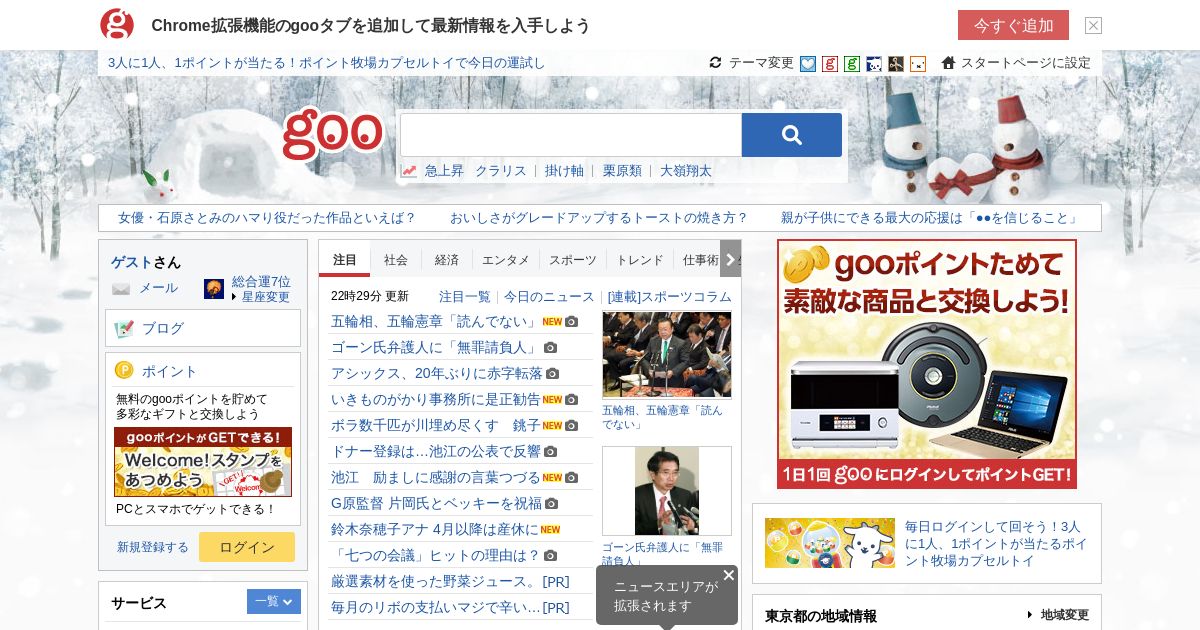Click the horoscope constellation icon

click(214, 289)
